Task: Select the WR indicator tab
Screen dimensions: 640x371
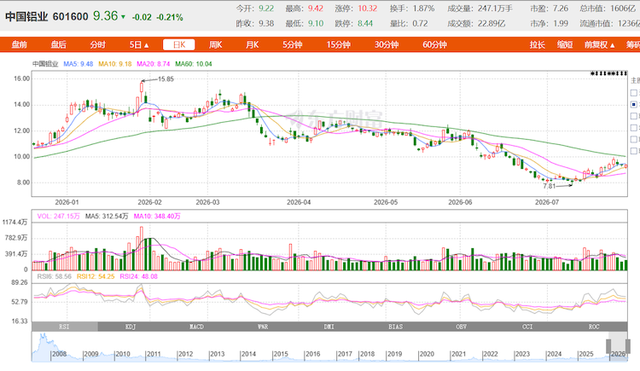Action: pyautogui.click(x=263, y=327)
